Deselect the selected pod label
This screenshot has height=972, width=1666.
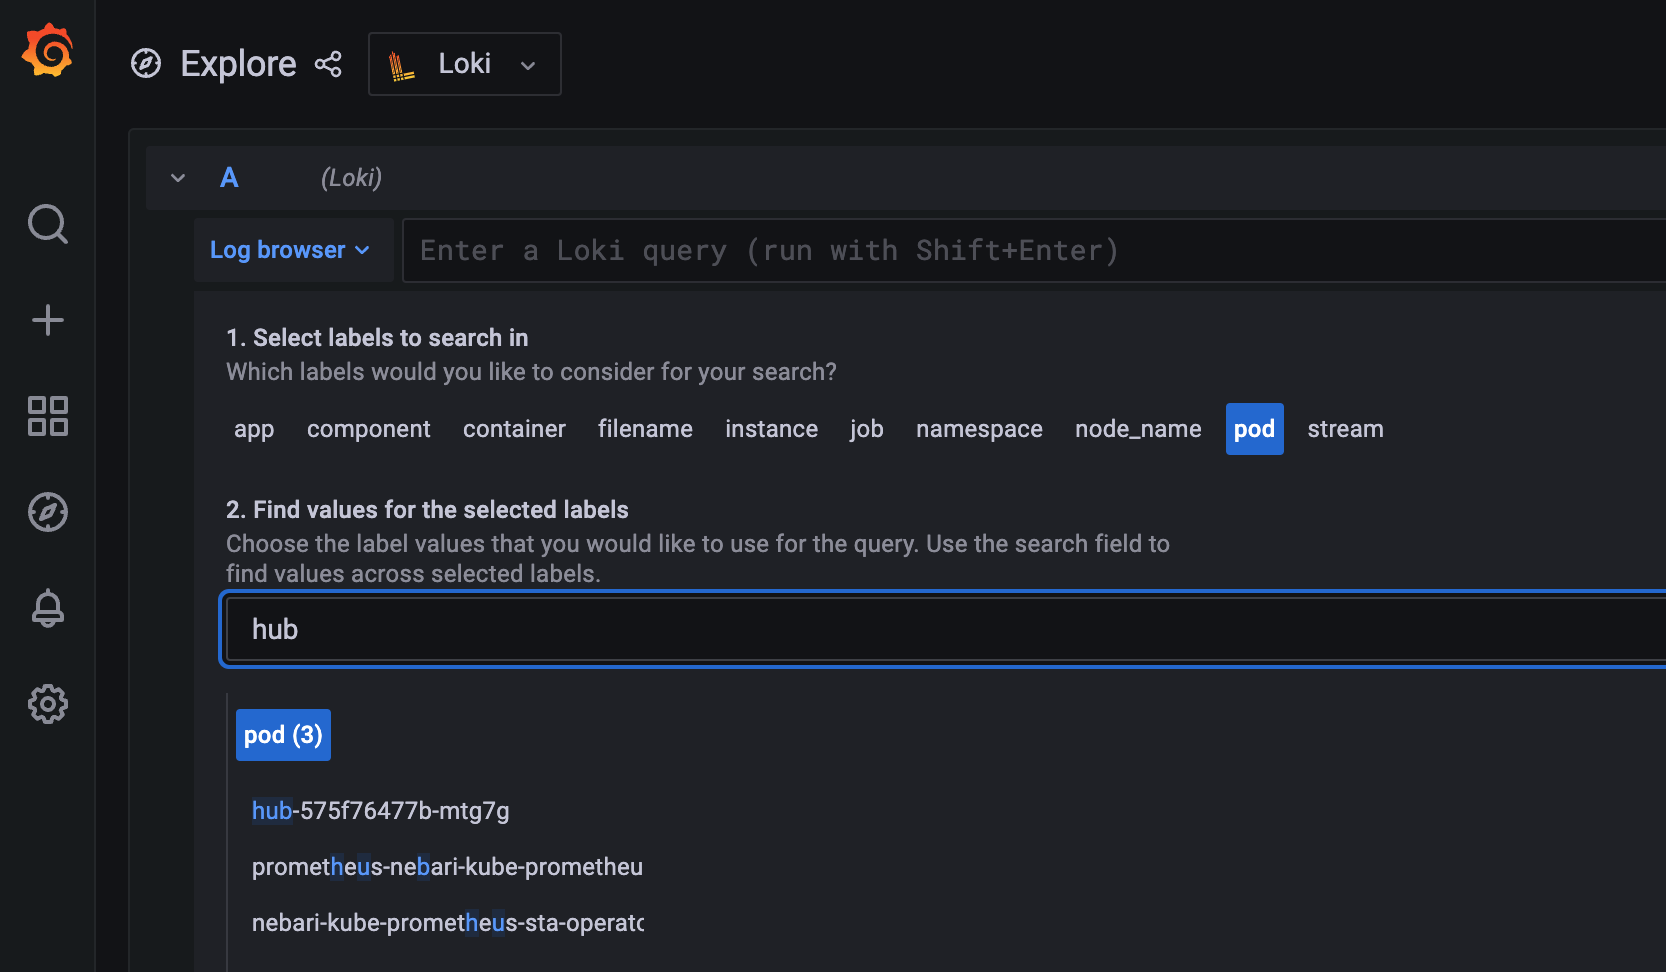pyautogui.click(x=1254, y=429)
